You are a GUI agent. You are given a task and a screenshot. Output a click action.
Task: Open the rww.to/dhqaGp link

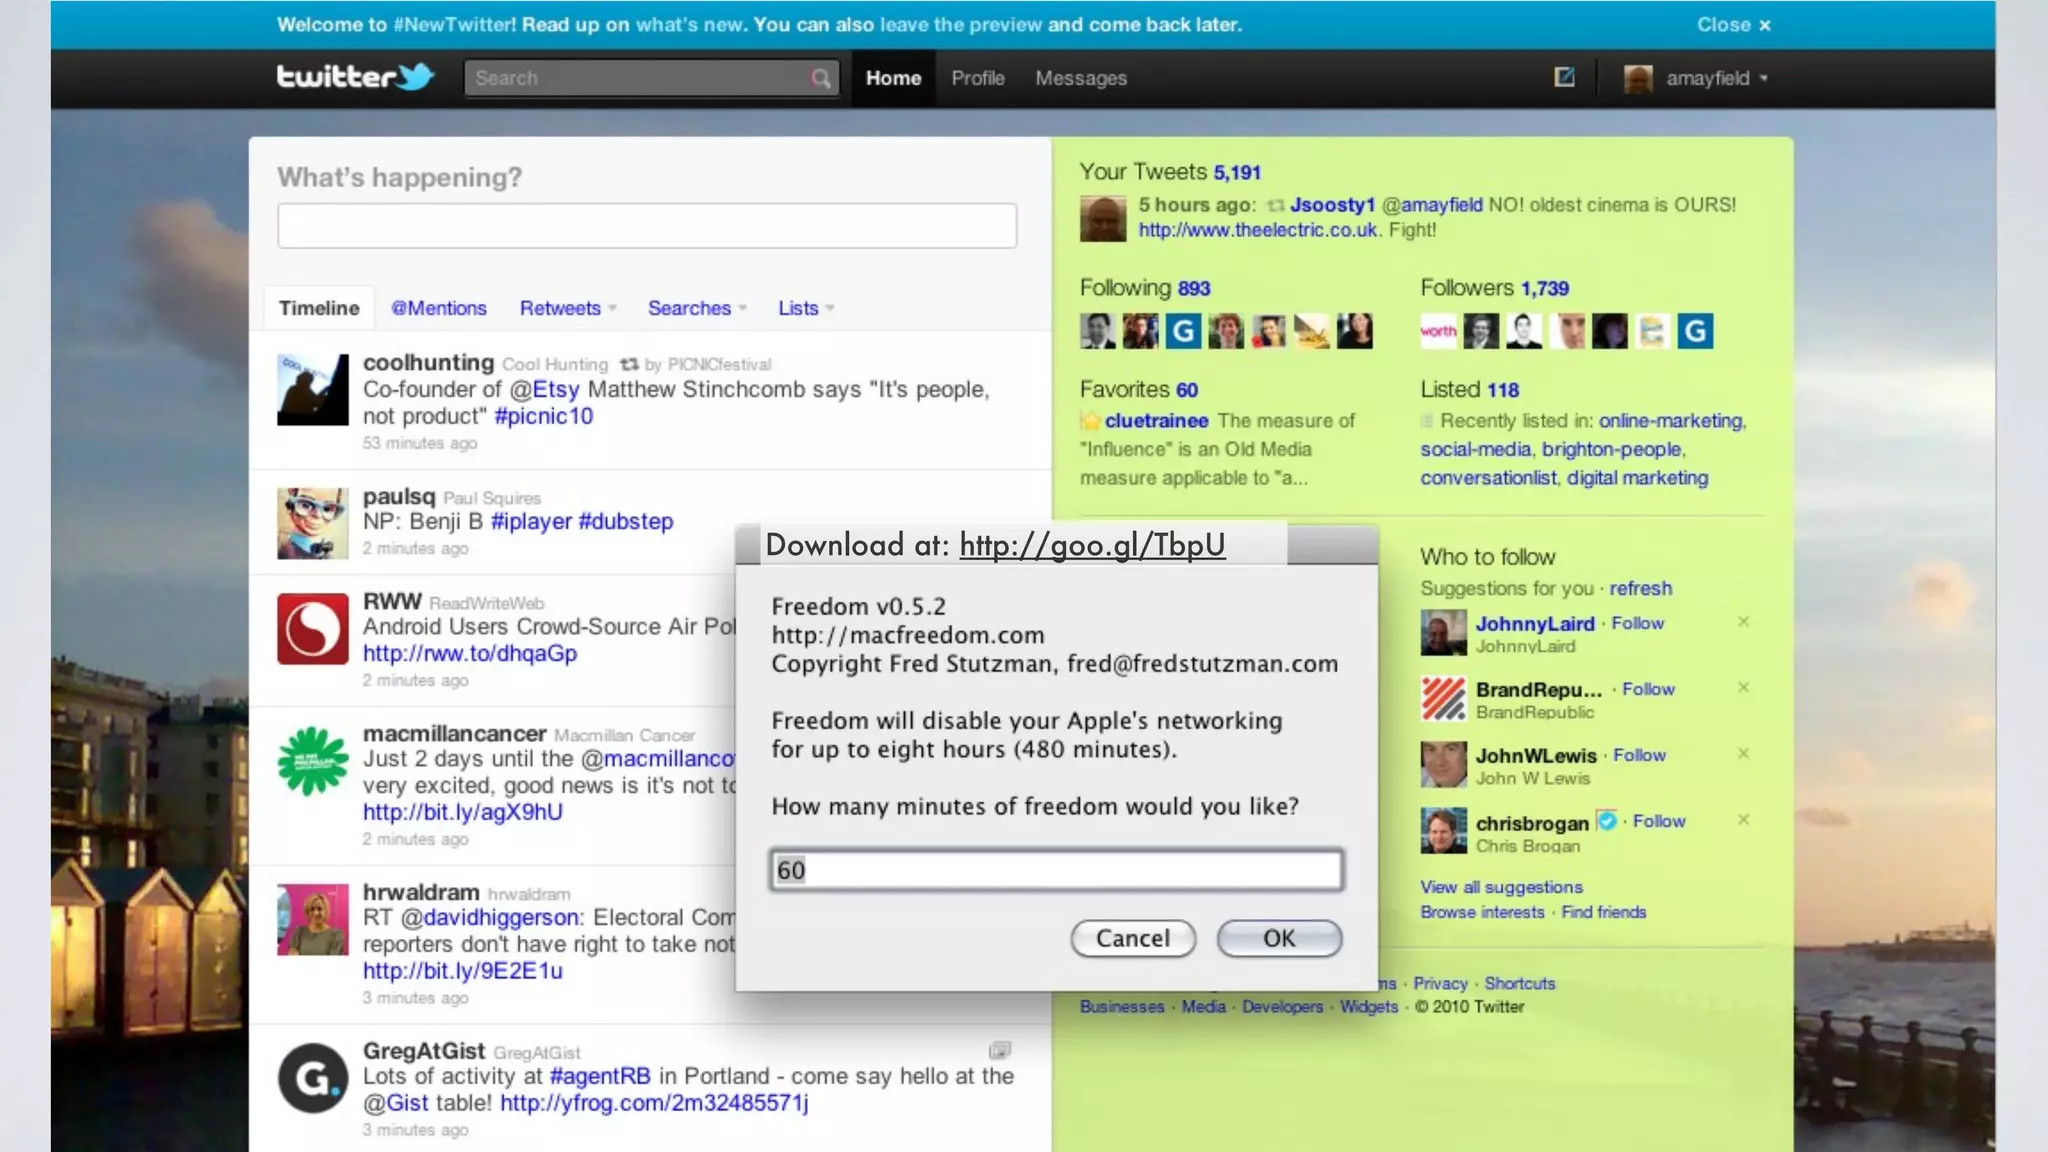(x=470, y=653)
